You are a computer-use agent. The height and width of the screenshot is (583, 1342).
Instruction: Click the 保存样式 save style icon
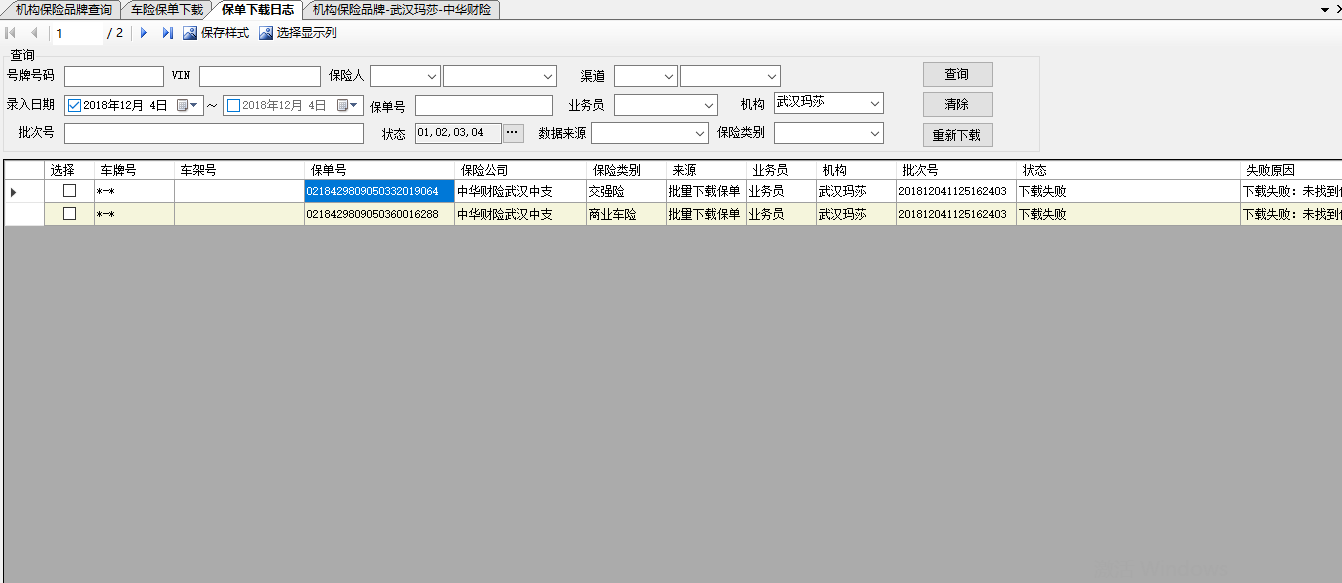(x=190, y=33)
